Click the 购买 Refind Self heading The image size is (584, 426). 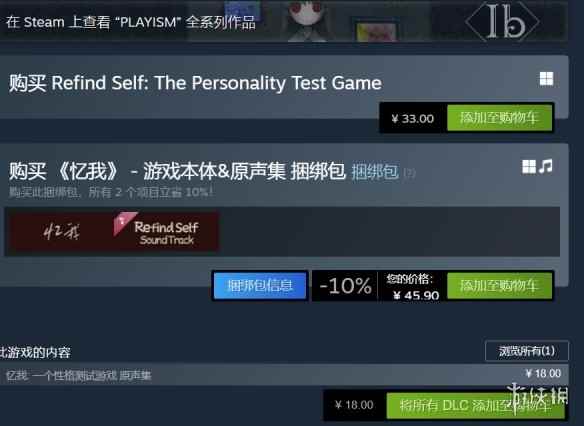click(x=195, y=83)
